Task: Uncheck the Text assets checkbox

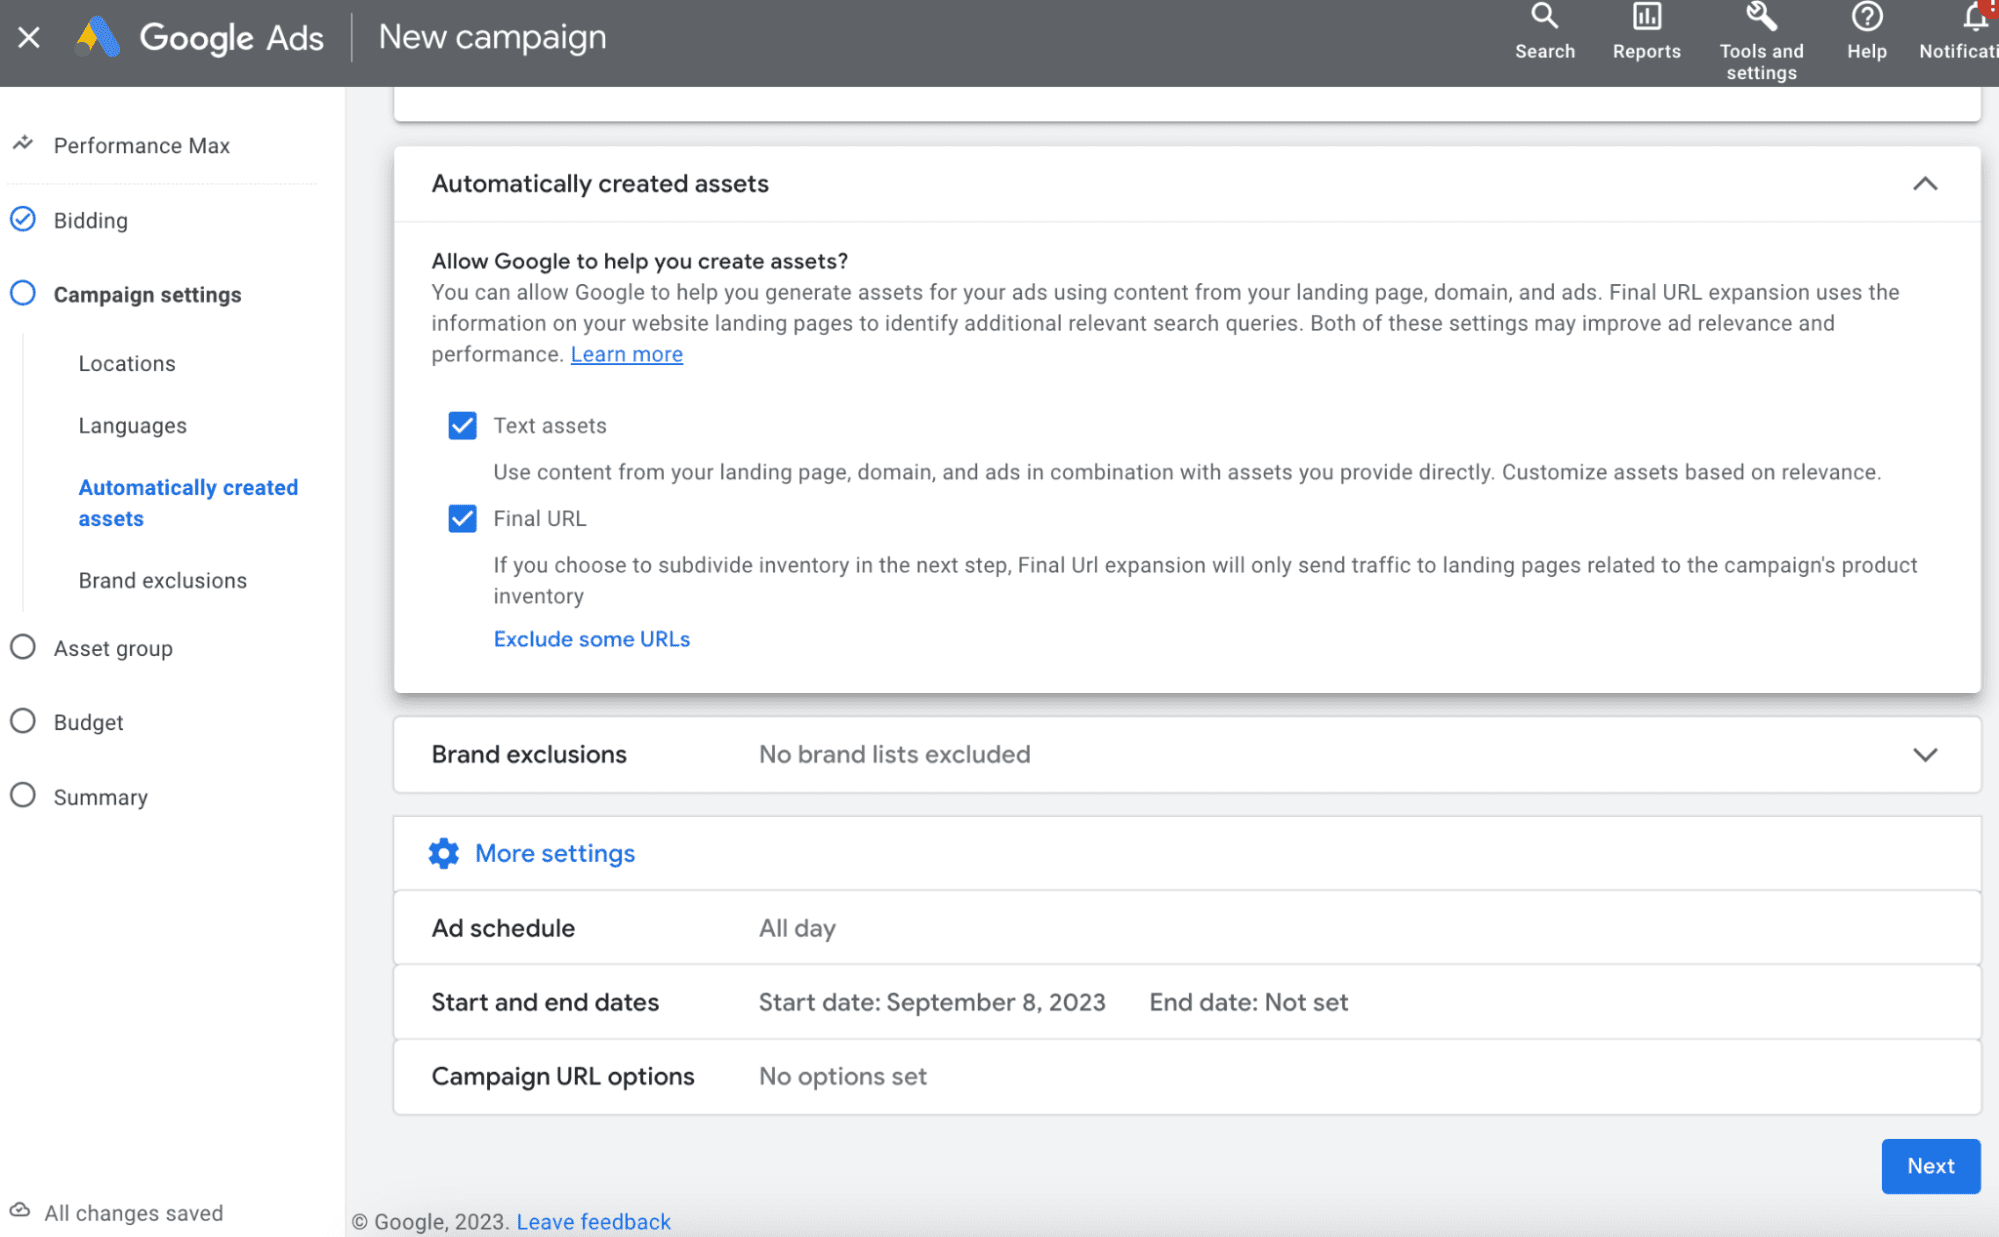Action: tap(462, 426)
